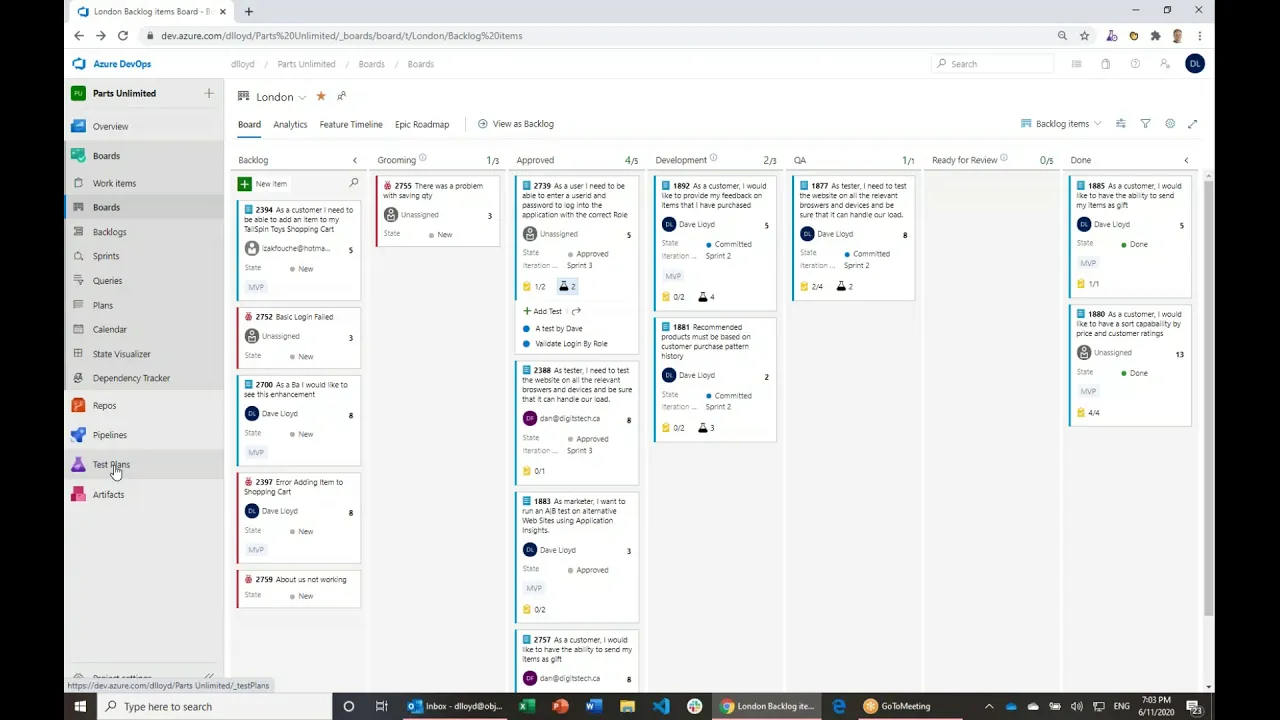Open view options sliders icon
The height and width of the screenshot is (720, 1280).
(x=1121, y=124)
